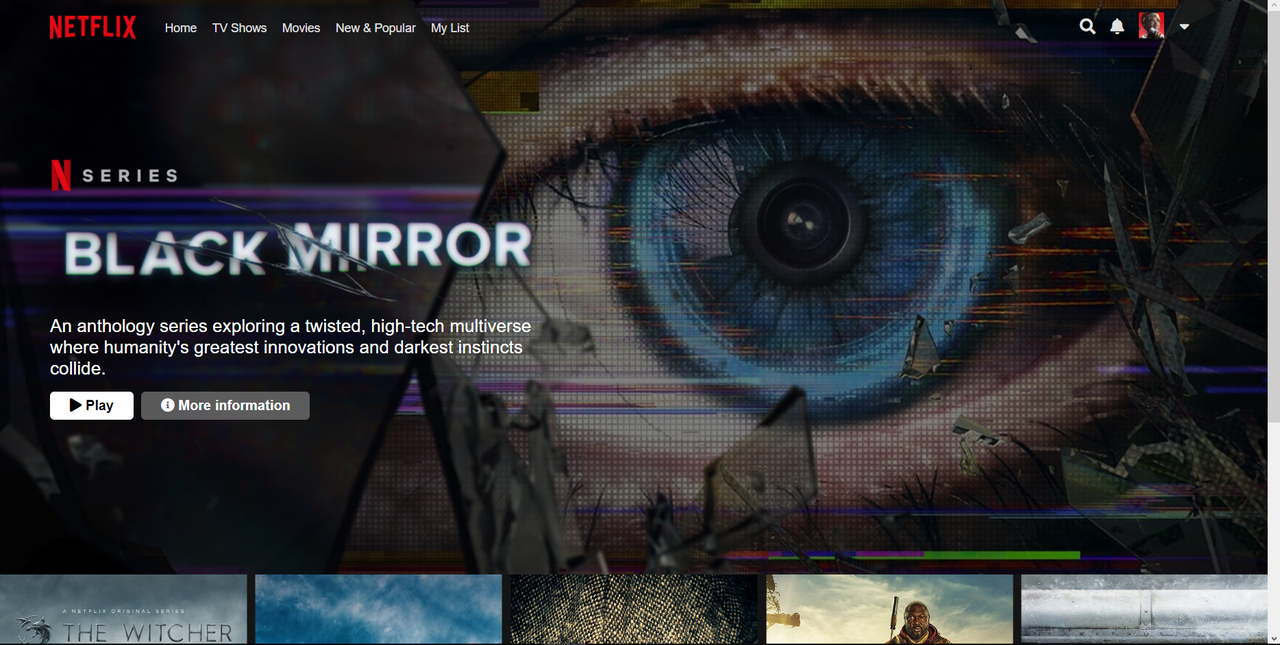Image resolution: width=1280 pixels, height=645 pixels.
Task: Click the notifications bell icon
Action: 1117,26
